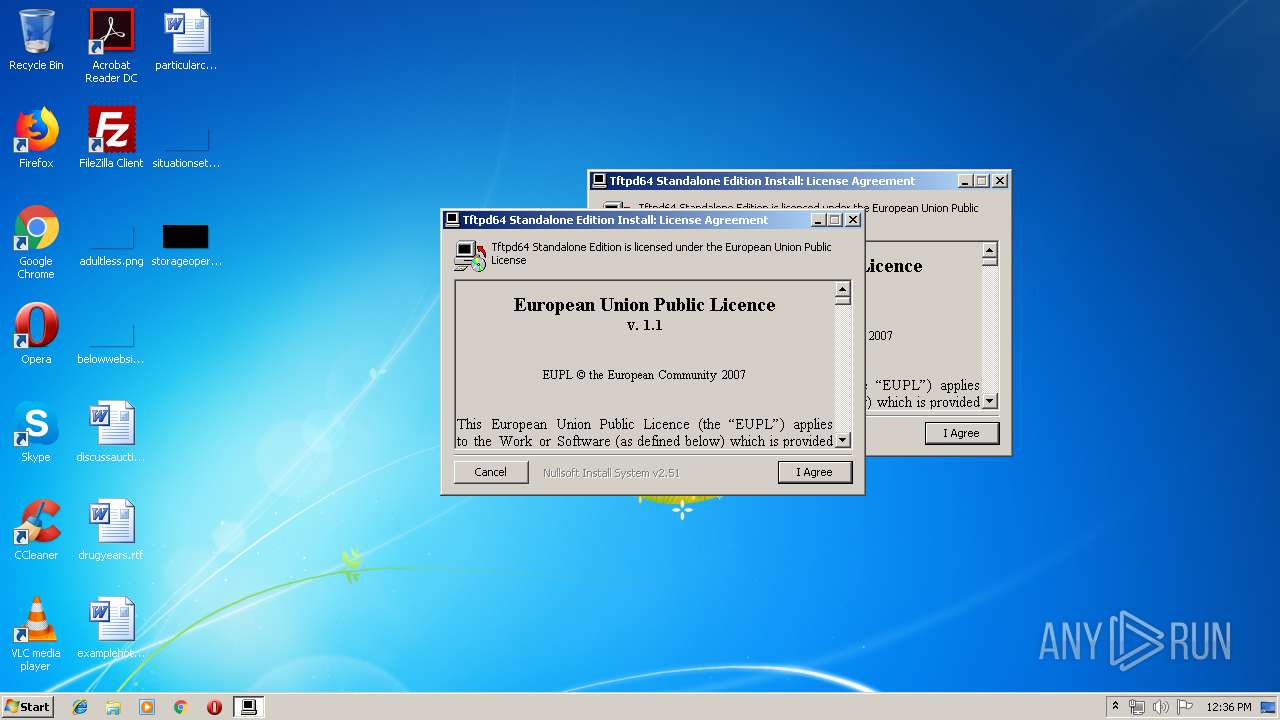Open the examplehot Word document
The height and width of the screenshot is (720, 1280).
tap(111, 628)
